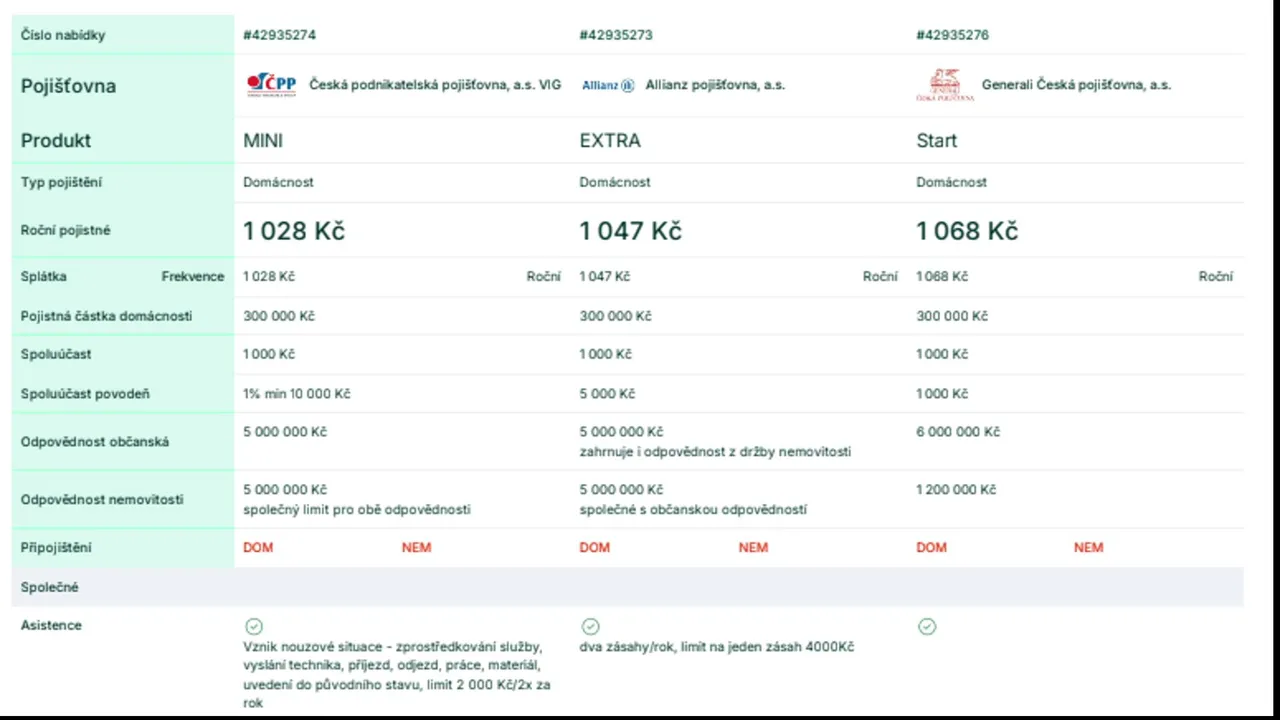The image size is (1280, 720).
Task: Click civil liability 6 000 000 Kč value
Action: 958,432
